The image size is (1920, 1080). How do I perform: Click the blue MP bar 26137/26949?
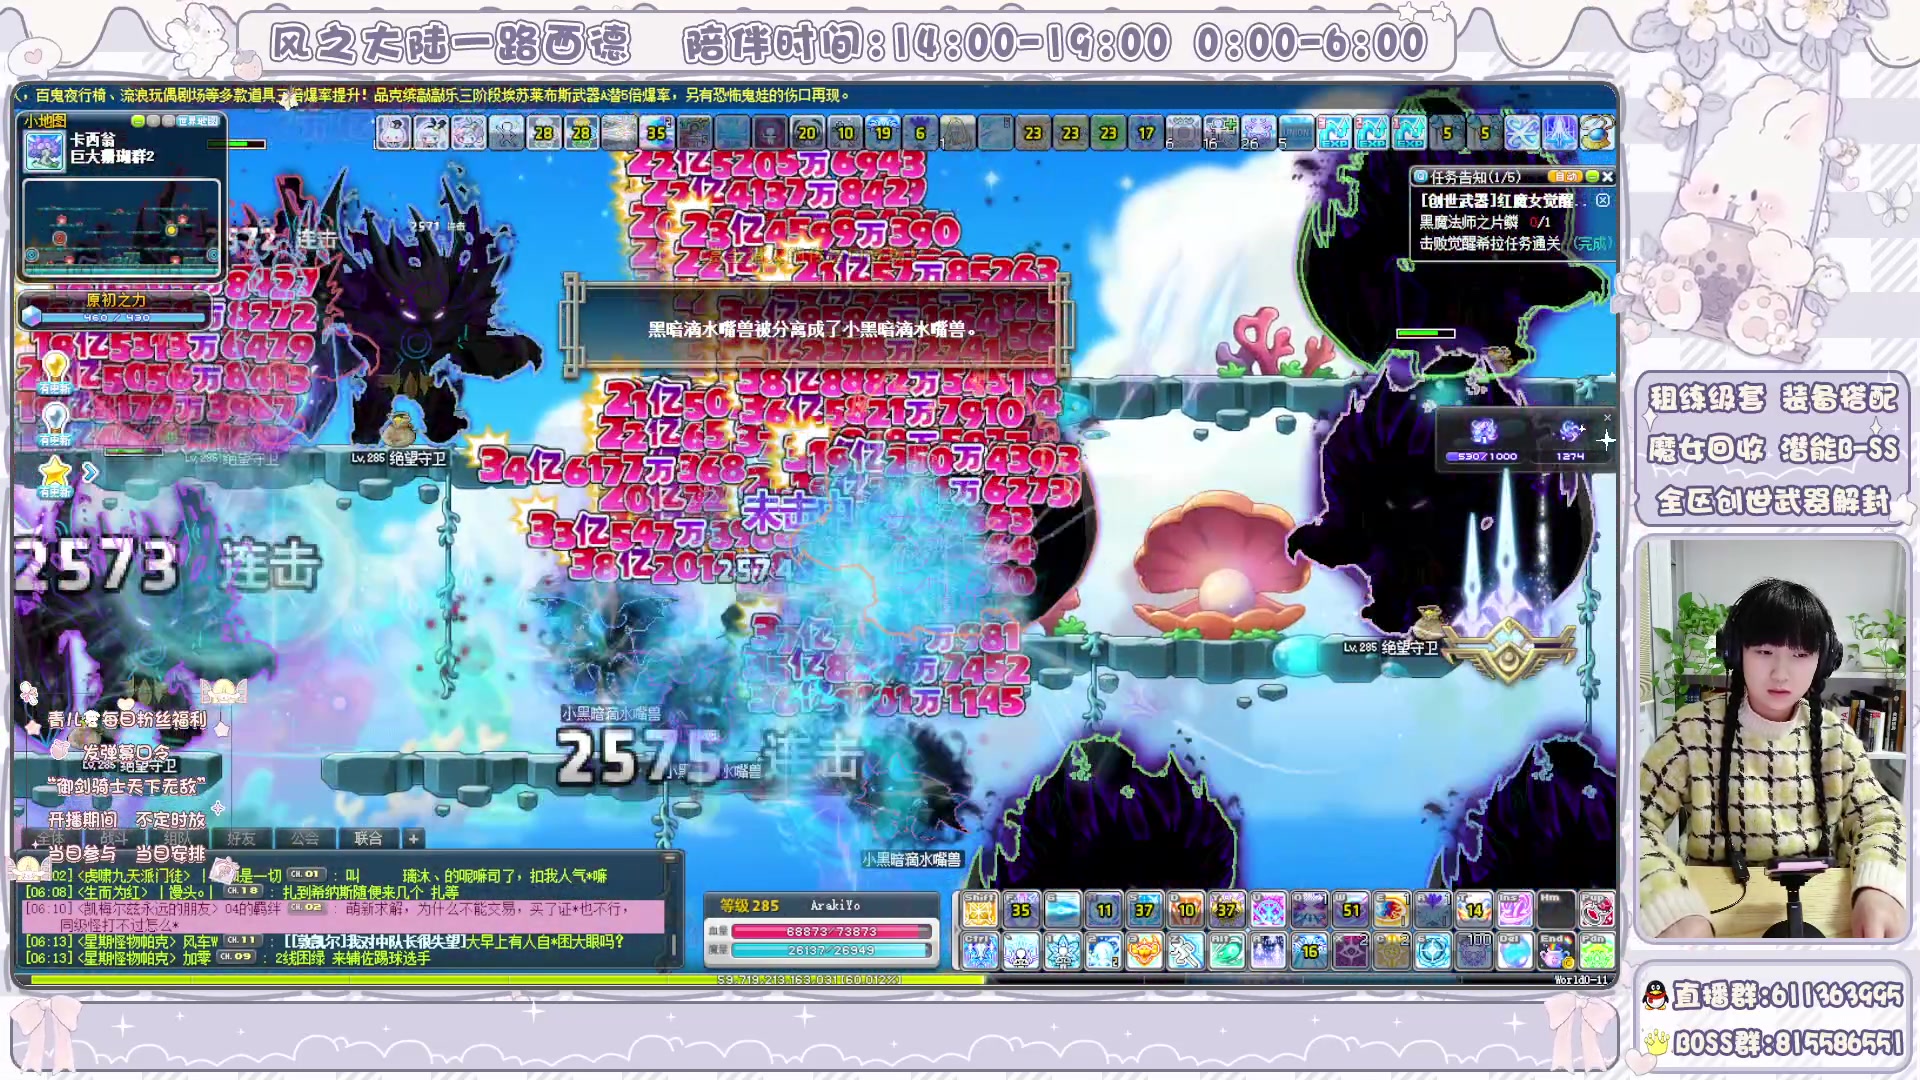coord(832,950)
